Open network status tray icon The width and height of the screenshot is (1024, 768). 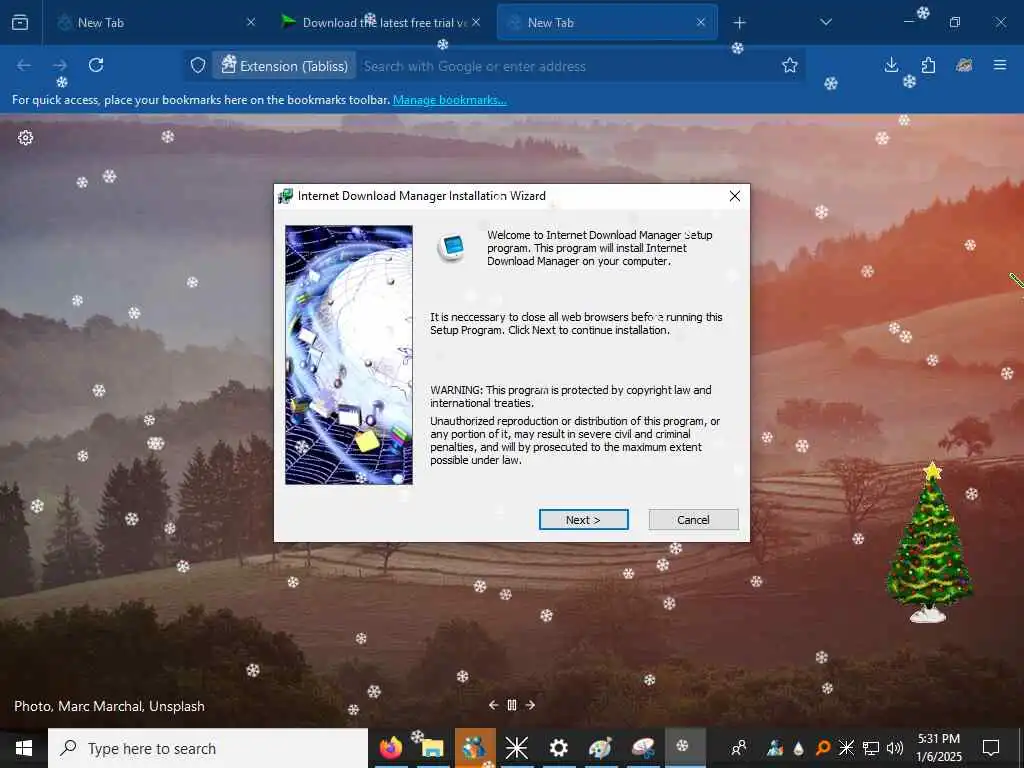point(871,748)
